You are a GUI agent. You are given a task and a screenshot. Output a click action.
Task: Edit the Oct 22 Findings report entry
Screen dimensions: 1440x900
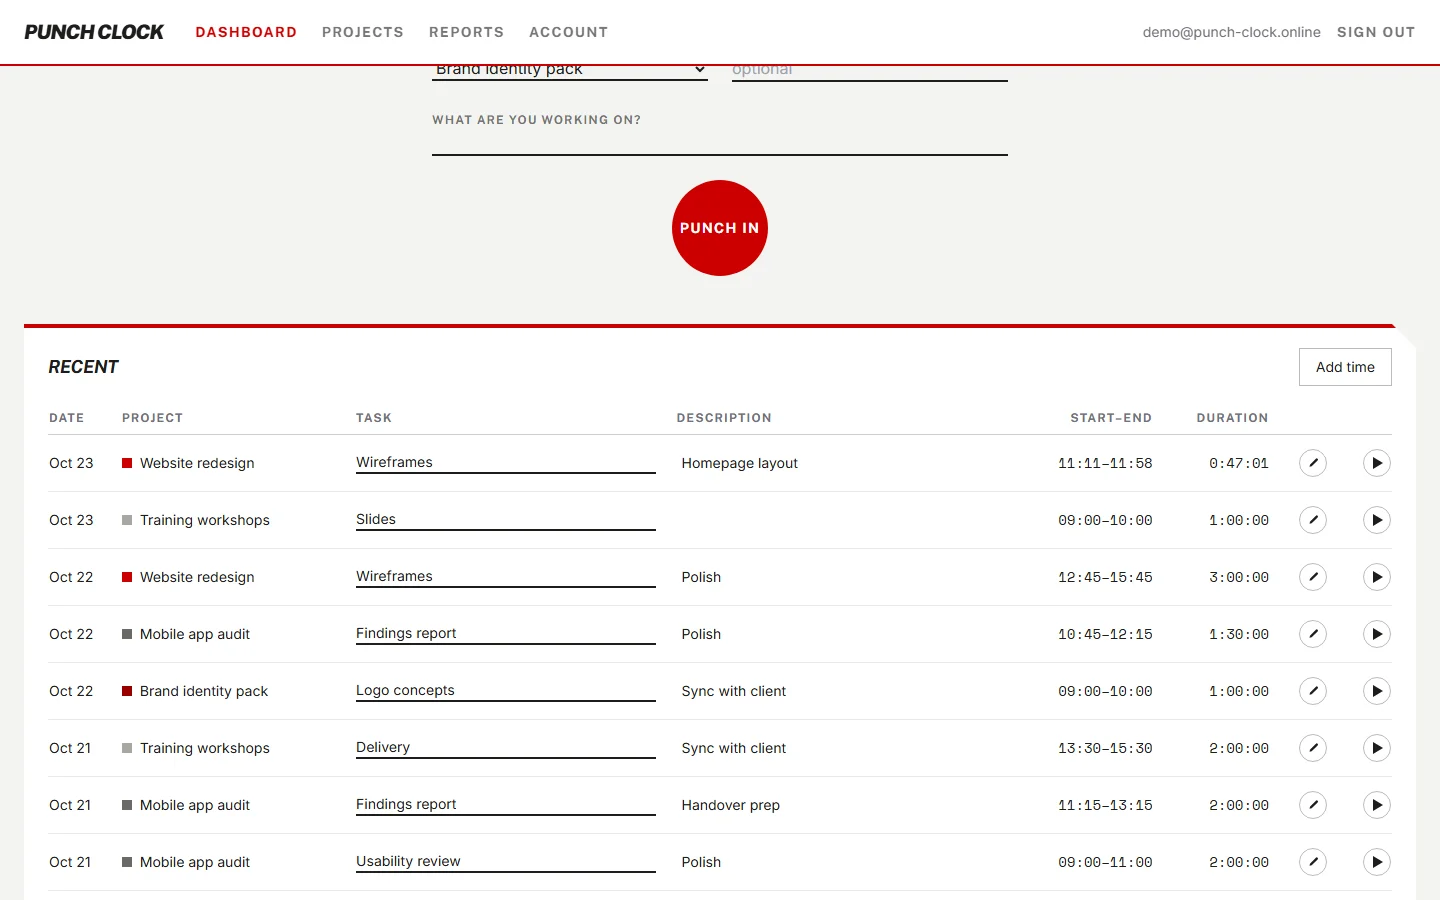(1313, 634)
